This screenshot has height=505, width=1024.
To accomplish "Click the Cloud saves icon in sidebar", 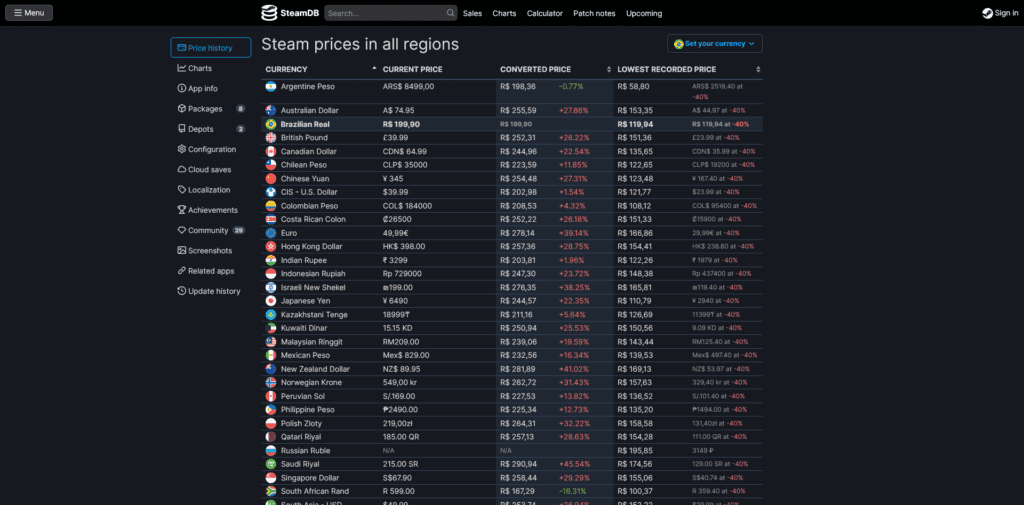I will (181, 169).
